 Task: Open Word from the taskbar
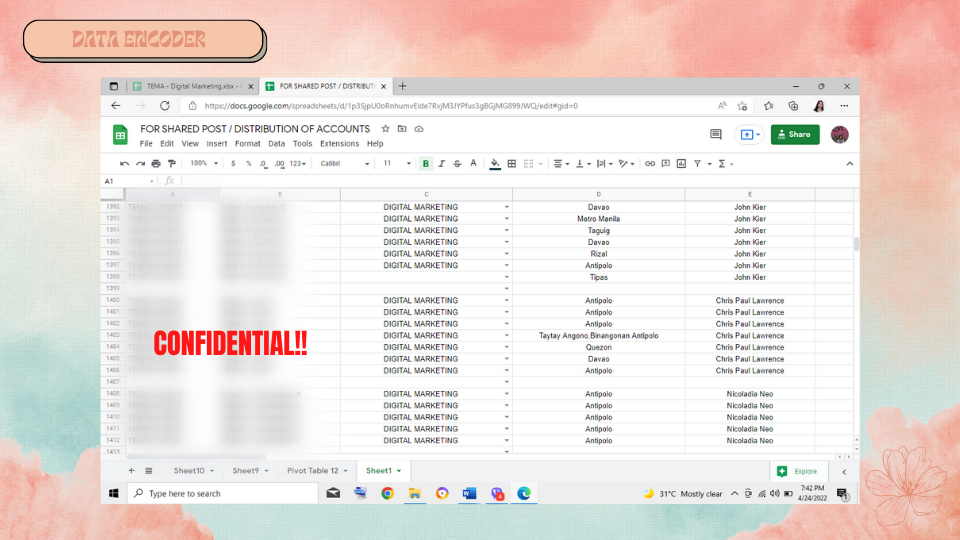469,493
